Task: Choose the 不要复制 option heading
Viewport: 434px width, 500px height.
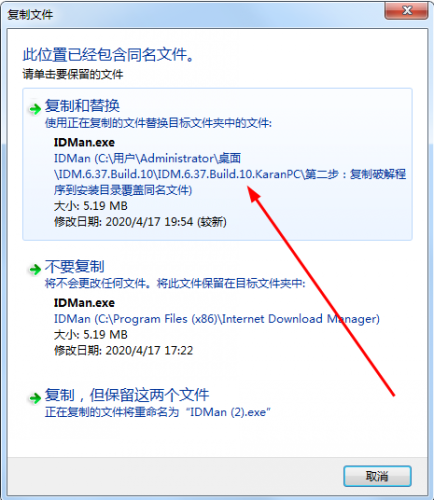Action: point(75,266)
